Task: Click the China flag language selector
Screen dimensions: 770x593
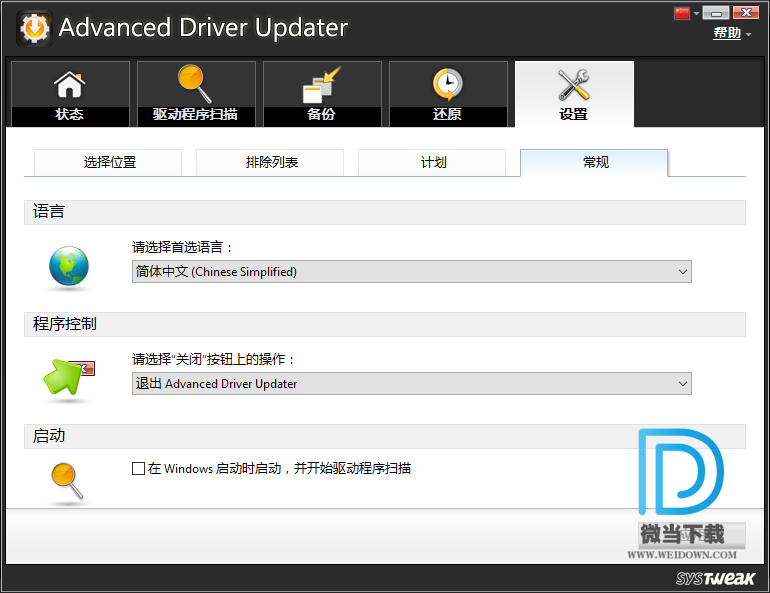Action: (x=682, y=13)
